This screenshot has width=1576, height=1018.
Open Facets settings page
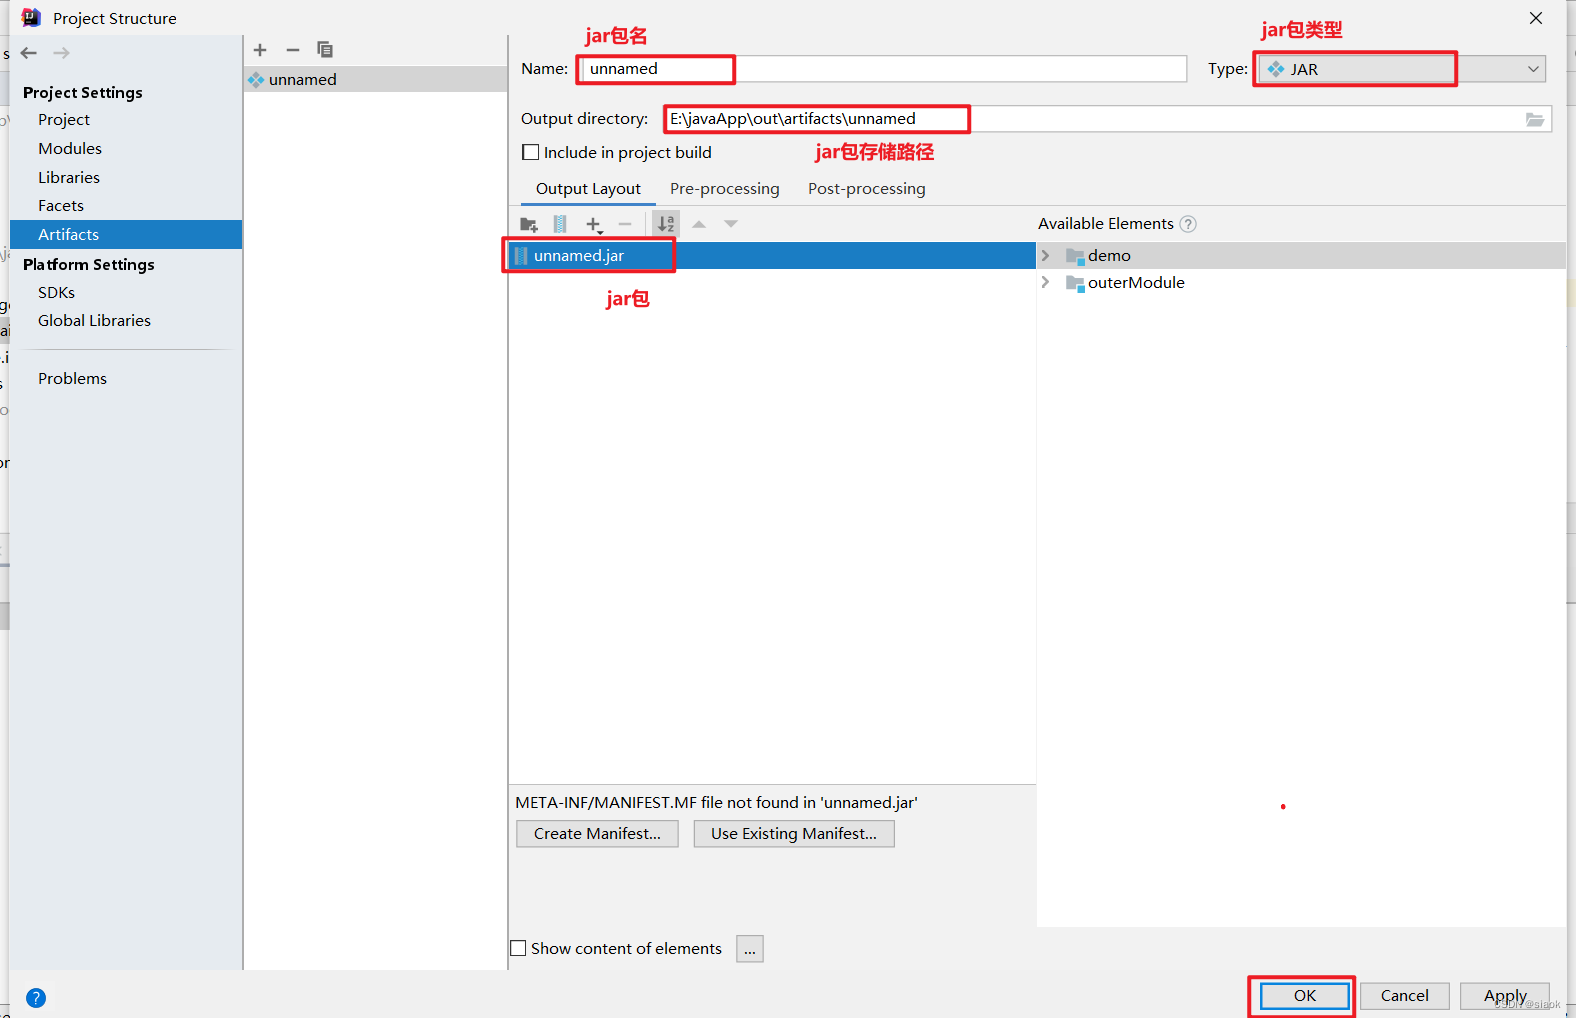[x=61, y=206]
